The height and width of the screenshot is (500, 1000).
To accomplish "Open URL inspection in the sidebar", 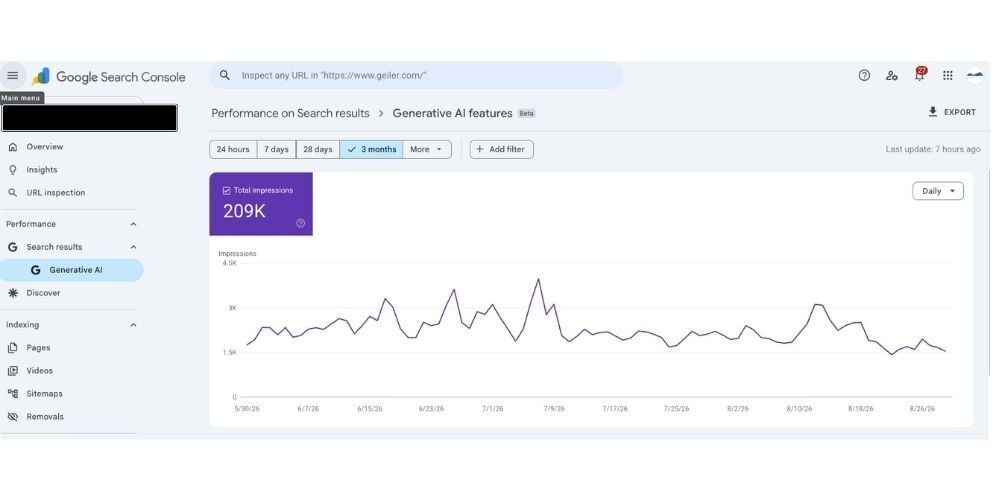I will click(55, 193).
